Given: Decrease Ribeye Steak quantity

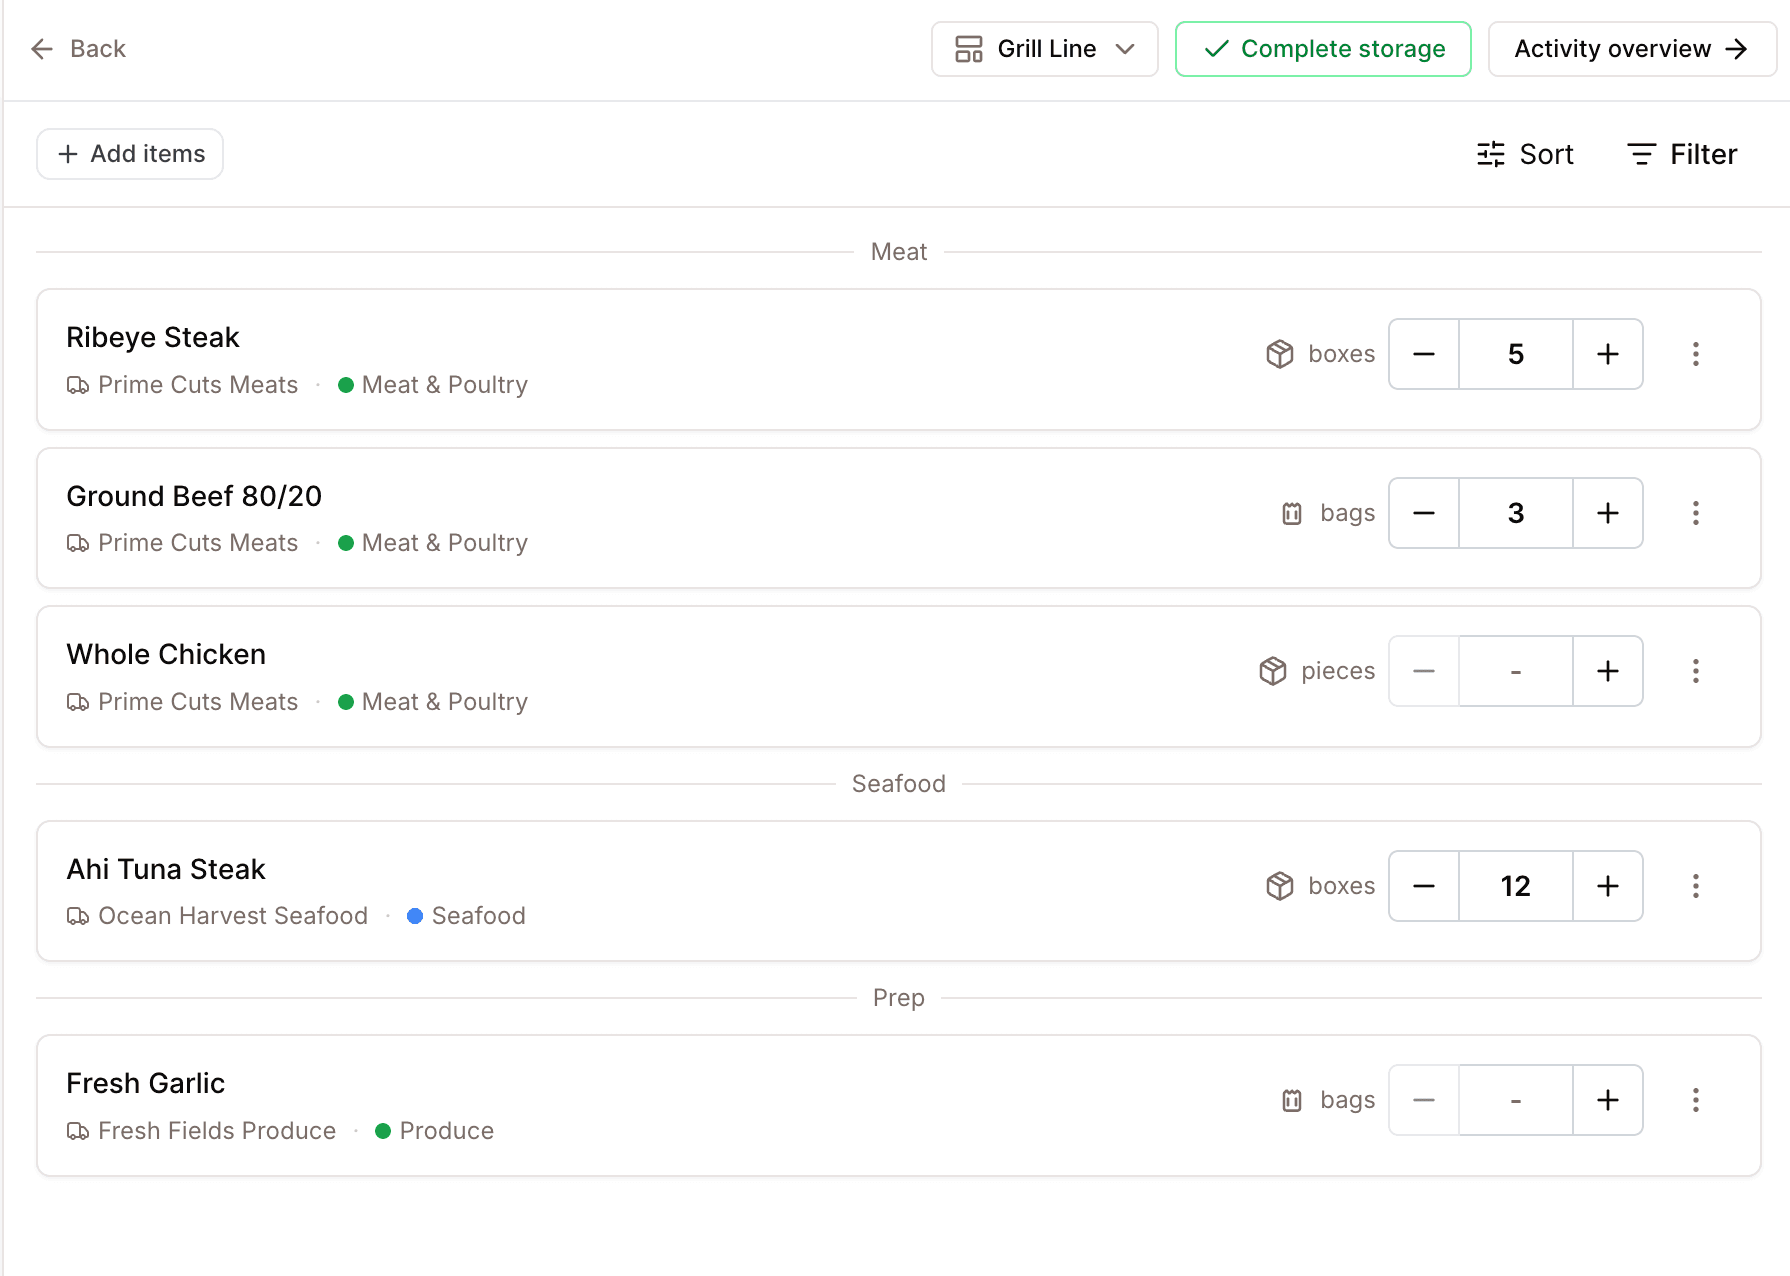Looking at the screenshot, I should tap(1424, 354).
